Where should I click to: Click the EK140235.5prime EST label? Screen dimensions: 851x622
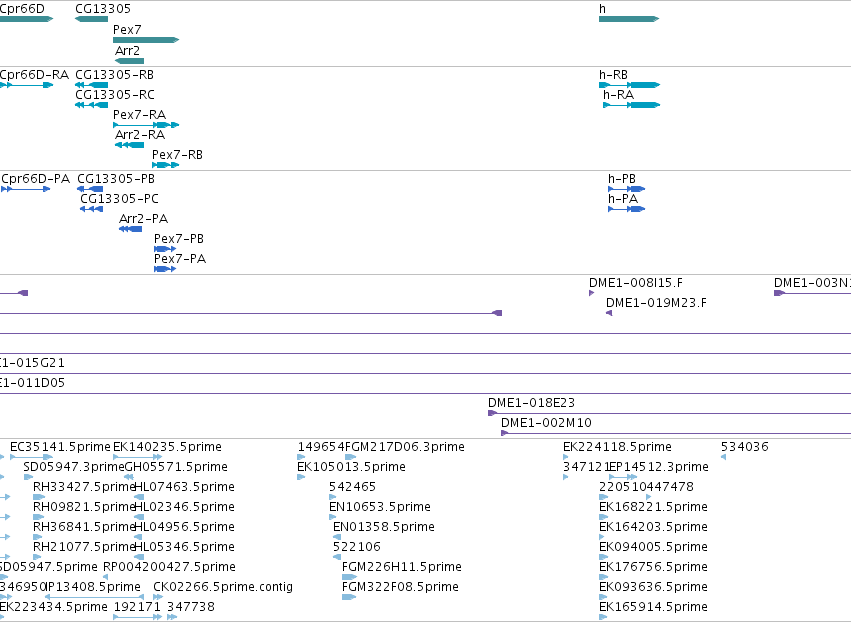point(167,447)
